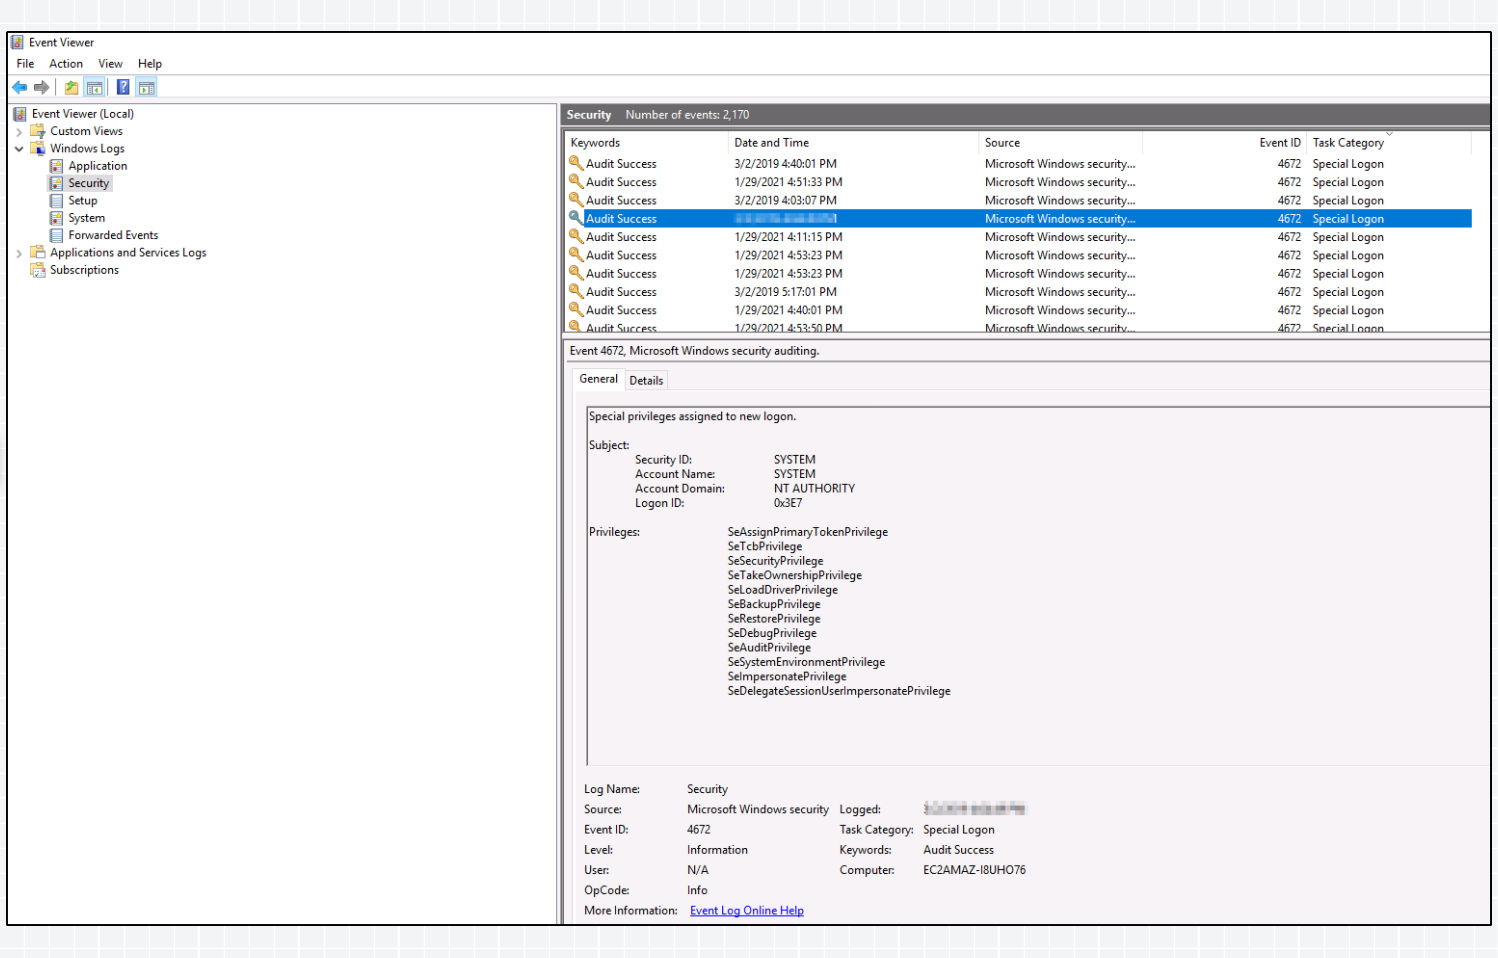Click key icon of 3/2/2019 5:17:01 PM event
The width and height of the screenshot is (1498, 958).
(x=576, y=291)
